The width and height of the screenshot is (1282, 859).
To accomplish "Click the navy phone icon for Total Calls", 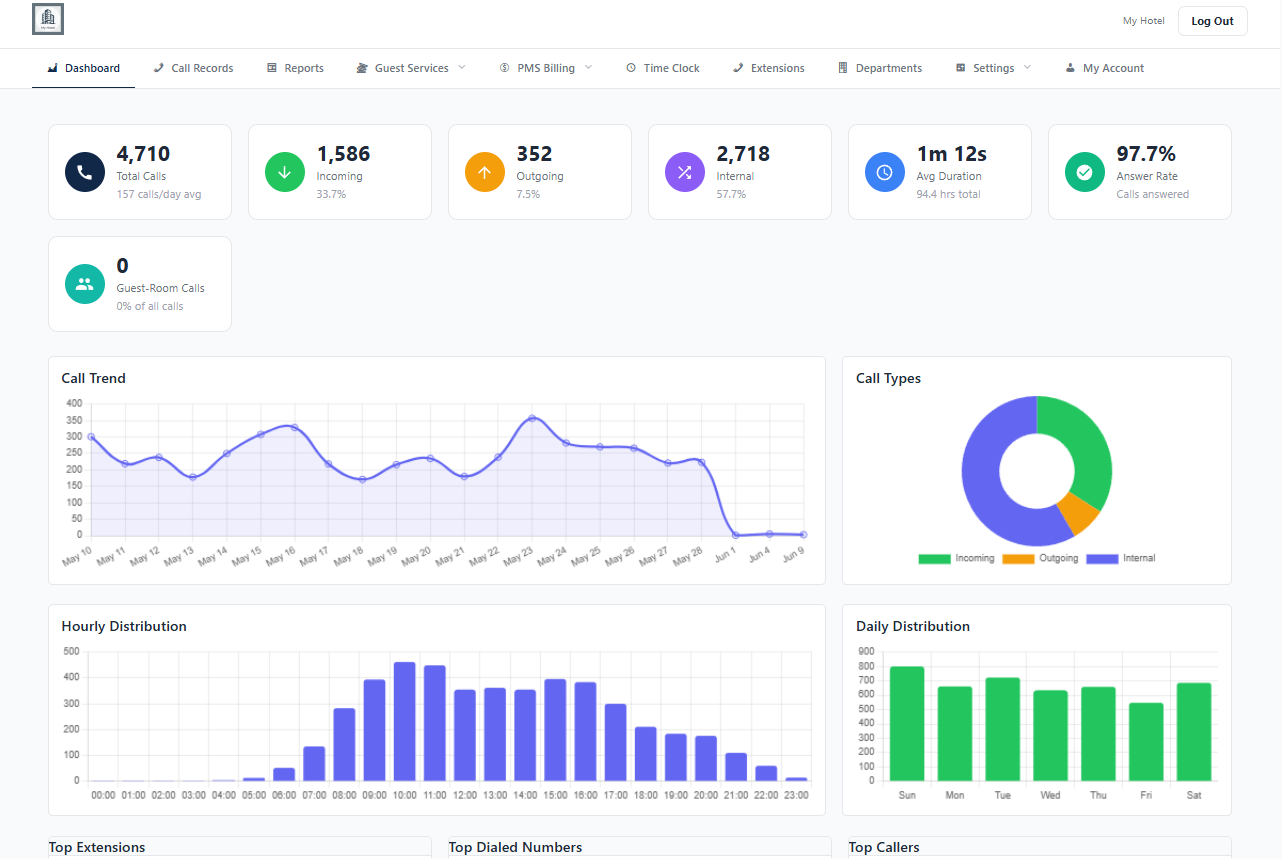I will coord(85,172).
